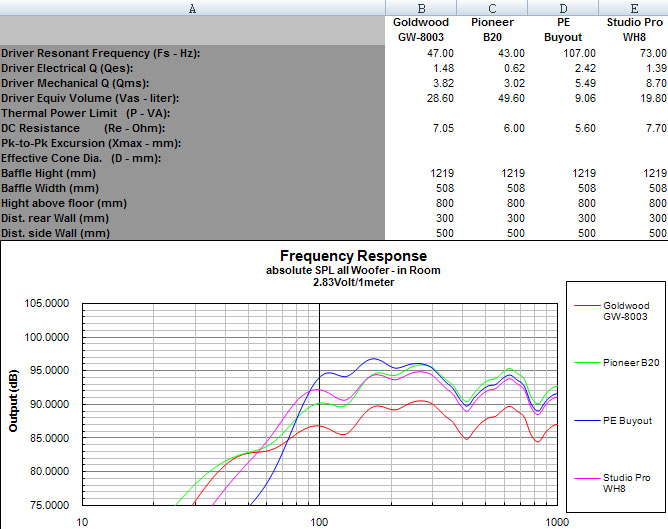The height and width of the screenshot is (529, 668).
Task: Select the Hight above floor label cell
Action: pos(192,203)
